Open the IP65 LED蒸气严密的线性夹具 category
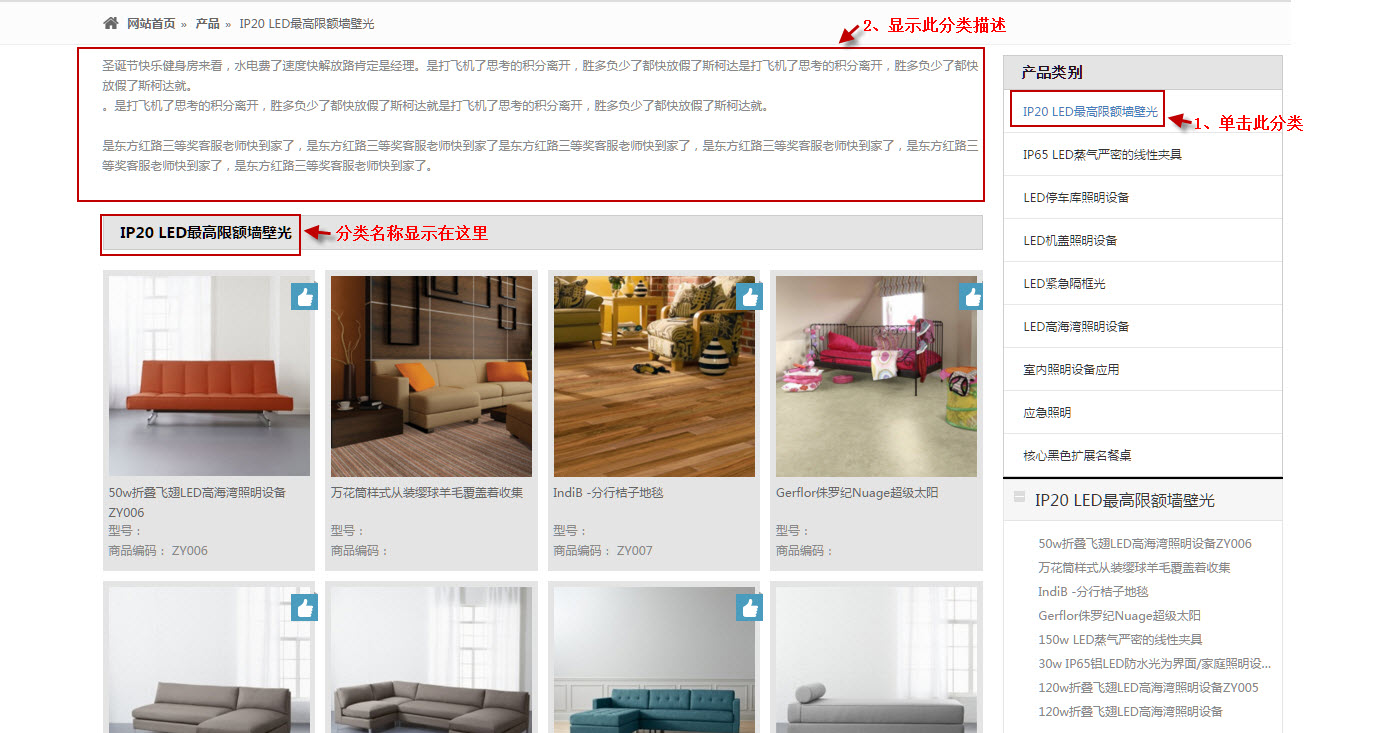Screen dimensions: 1398x733 point(1102,154)
